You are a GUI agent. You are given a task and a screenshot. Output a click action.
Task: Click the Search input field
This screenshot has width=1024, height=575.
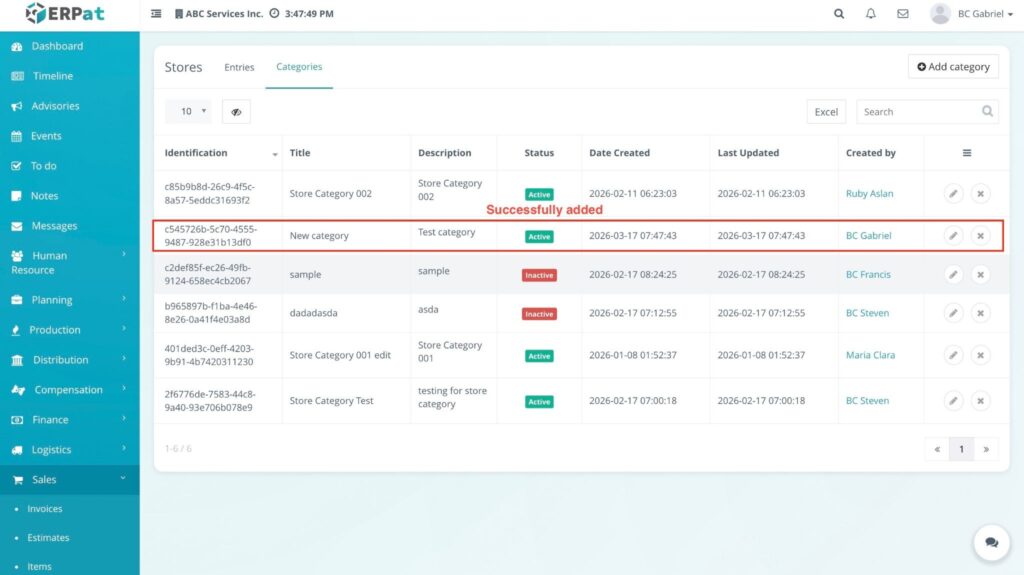coord(917,112)
